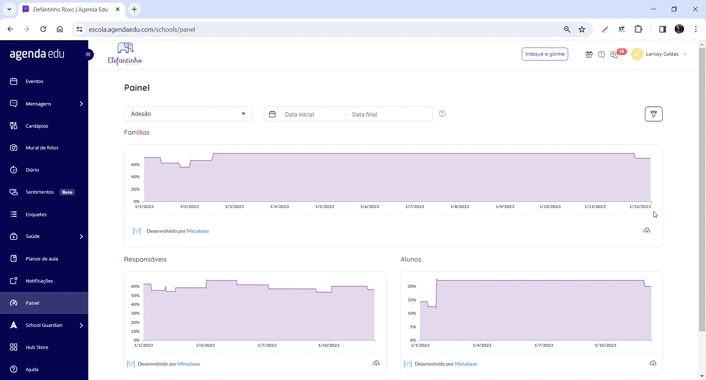706x380 pixels.
Task: Open Metabase link under Famílias chart
Action: (198, 231)
